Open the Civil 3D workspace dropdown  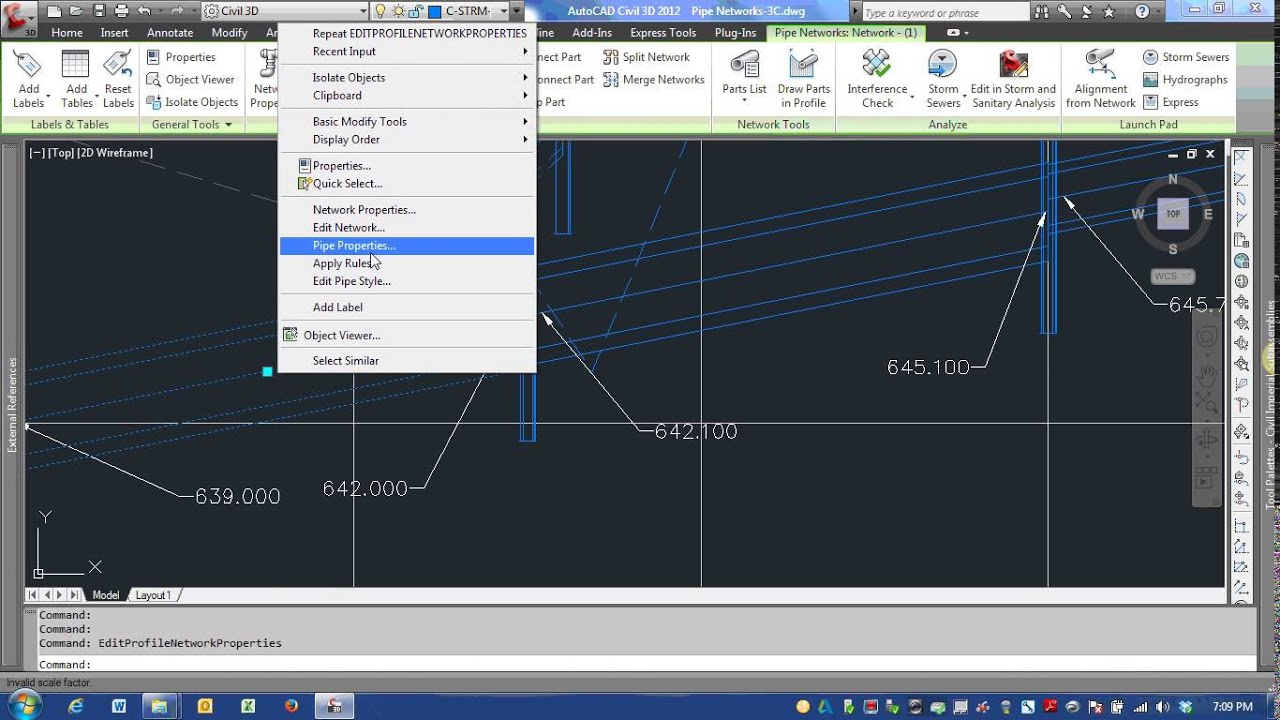(284, 11)
